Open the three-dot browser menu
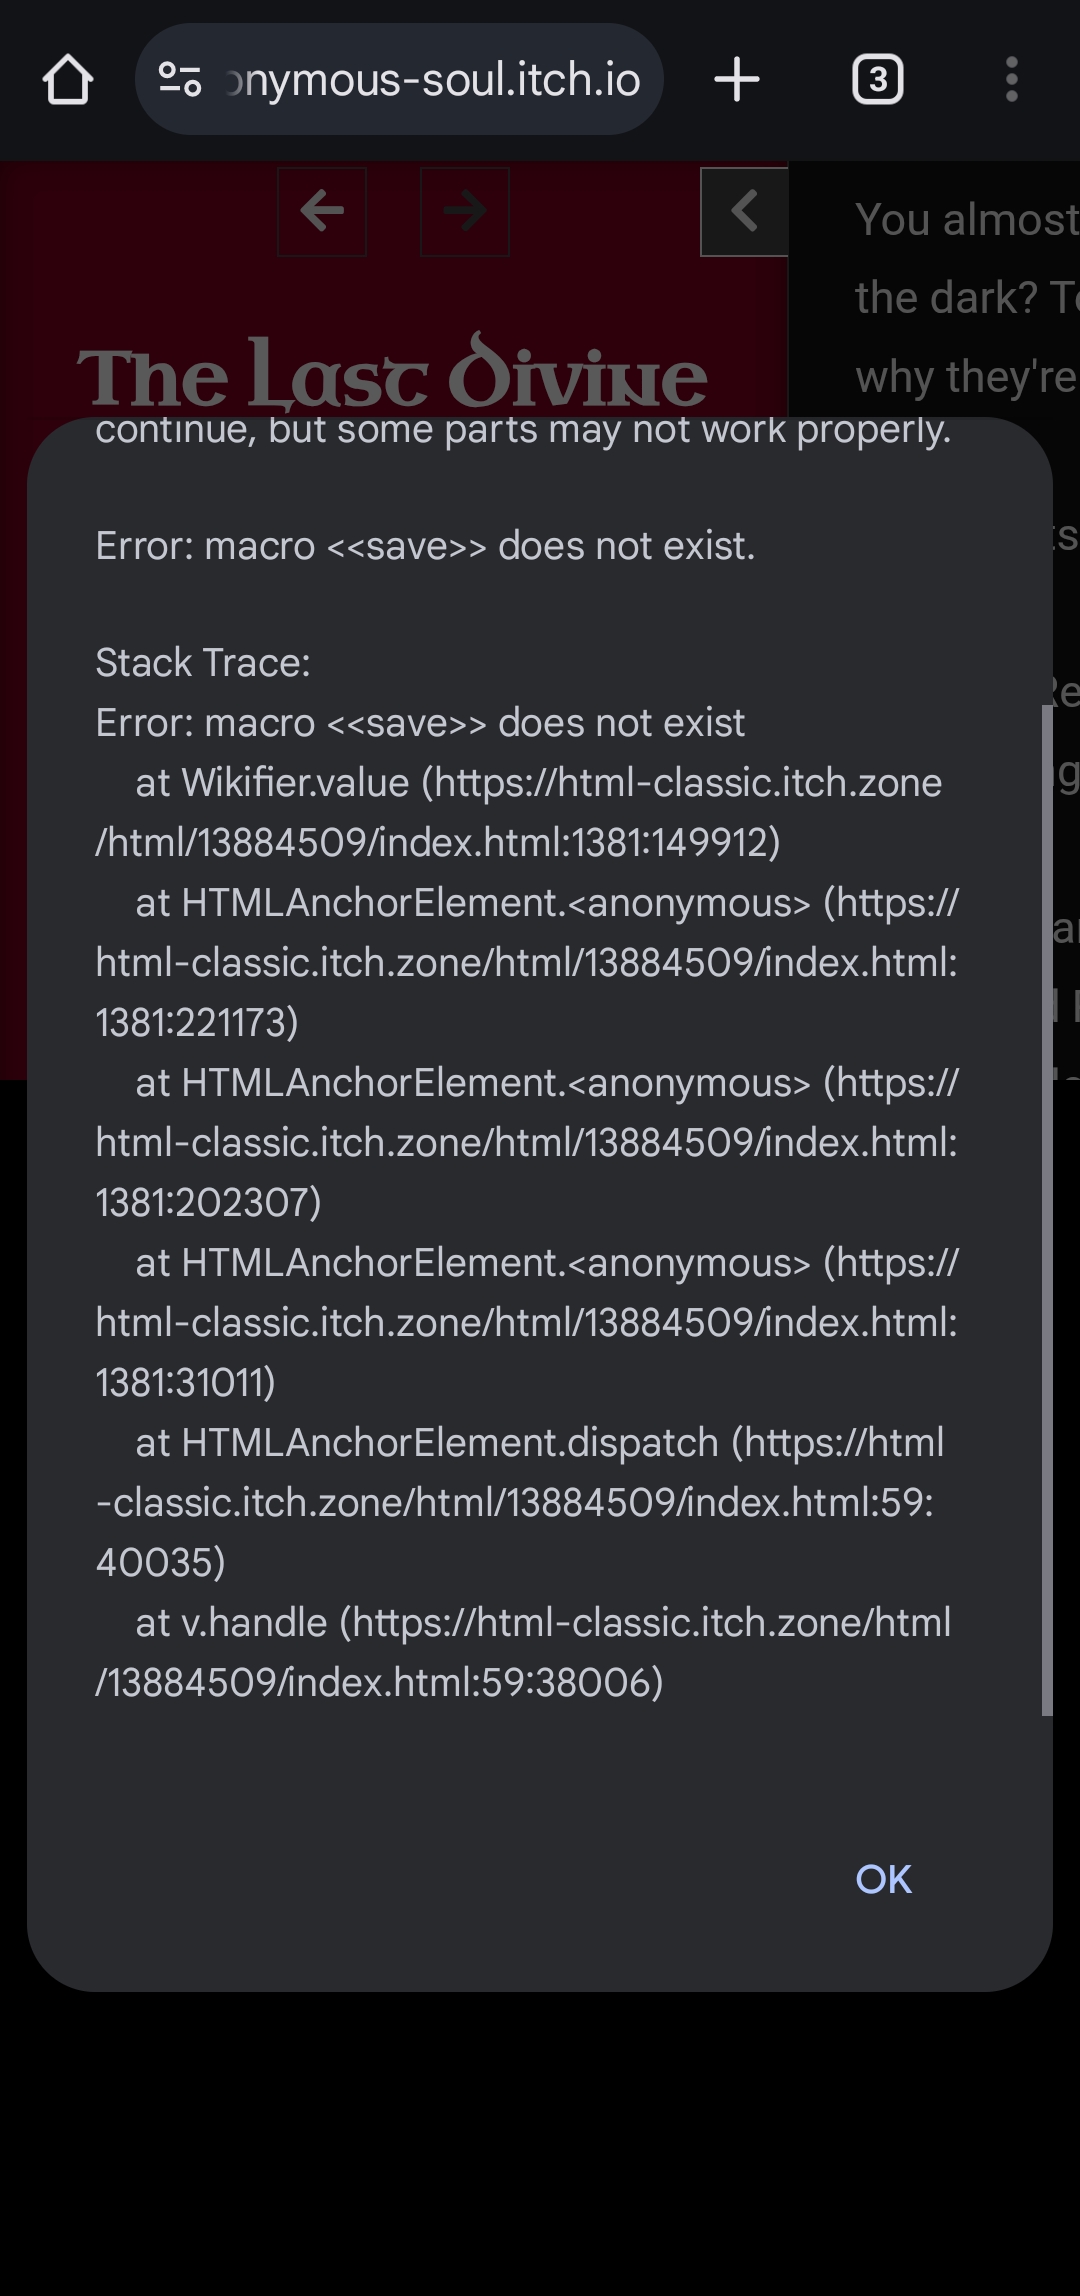The width and height of the screenshot is (1080, 2296). pyautogui.click(x=1012, y=80)
